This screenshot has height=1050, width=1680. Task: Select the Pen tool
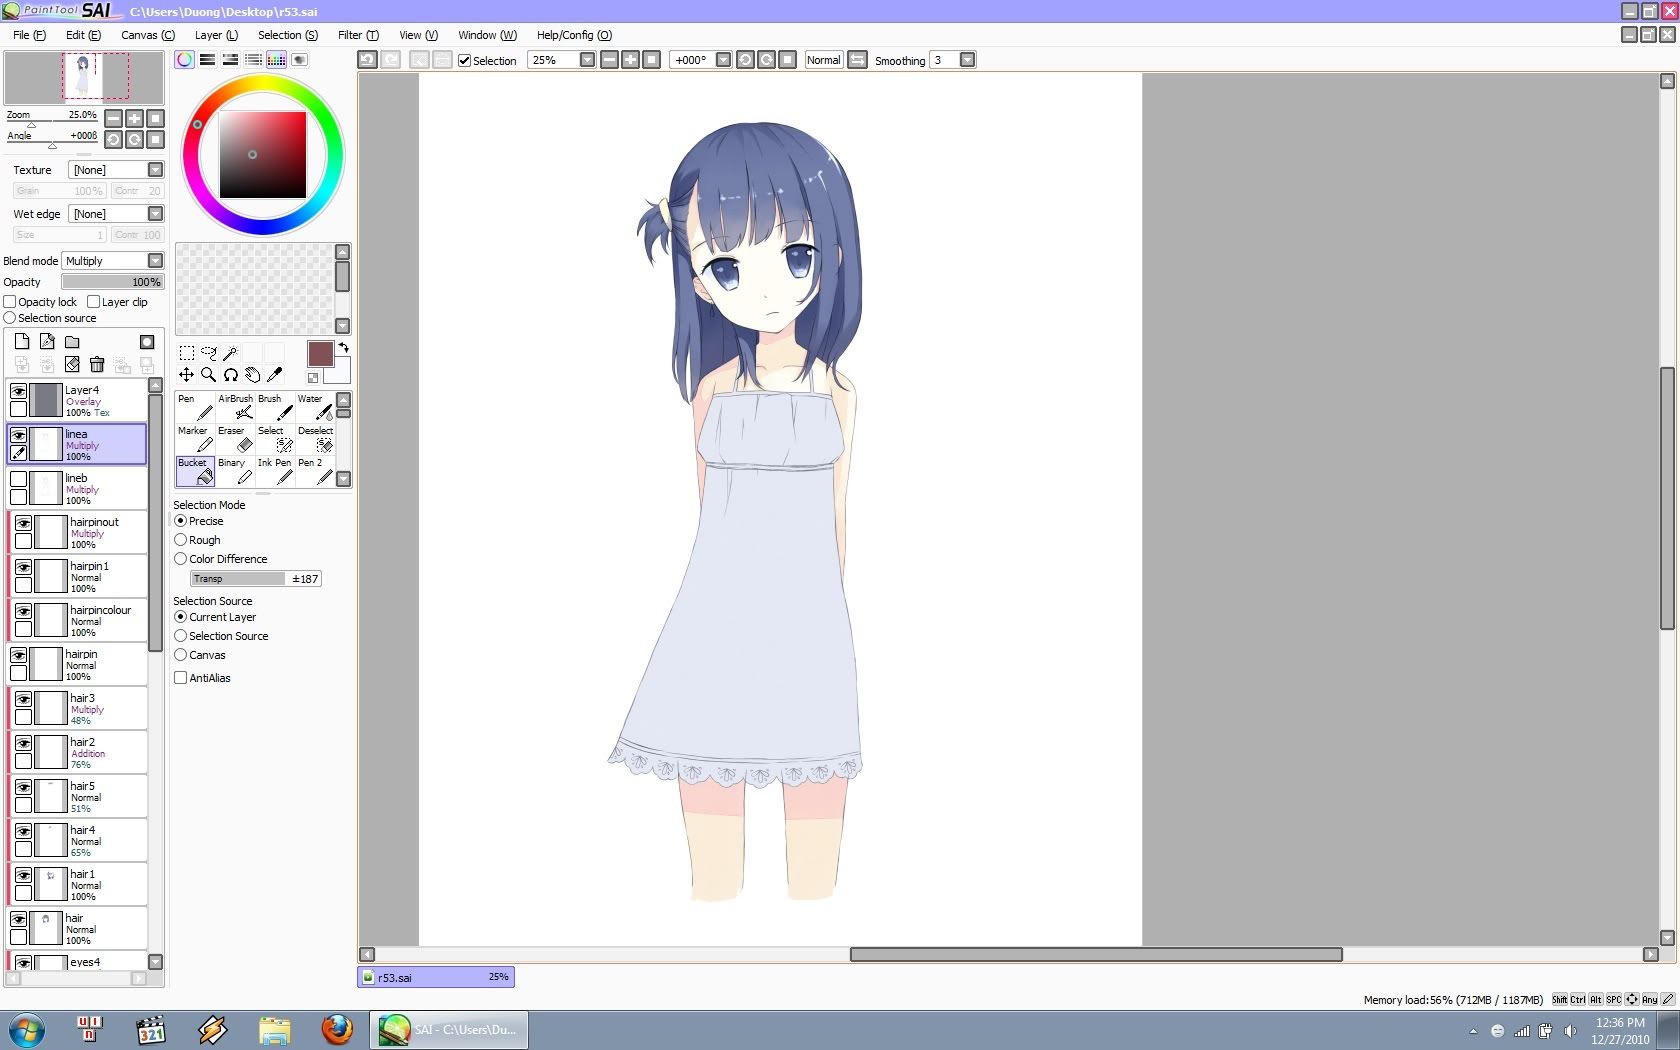195,407
